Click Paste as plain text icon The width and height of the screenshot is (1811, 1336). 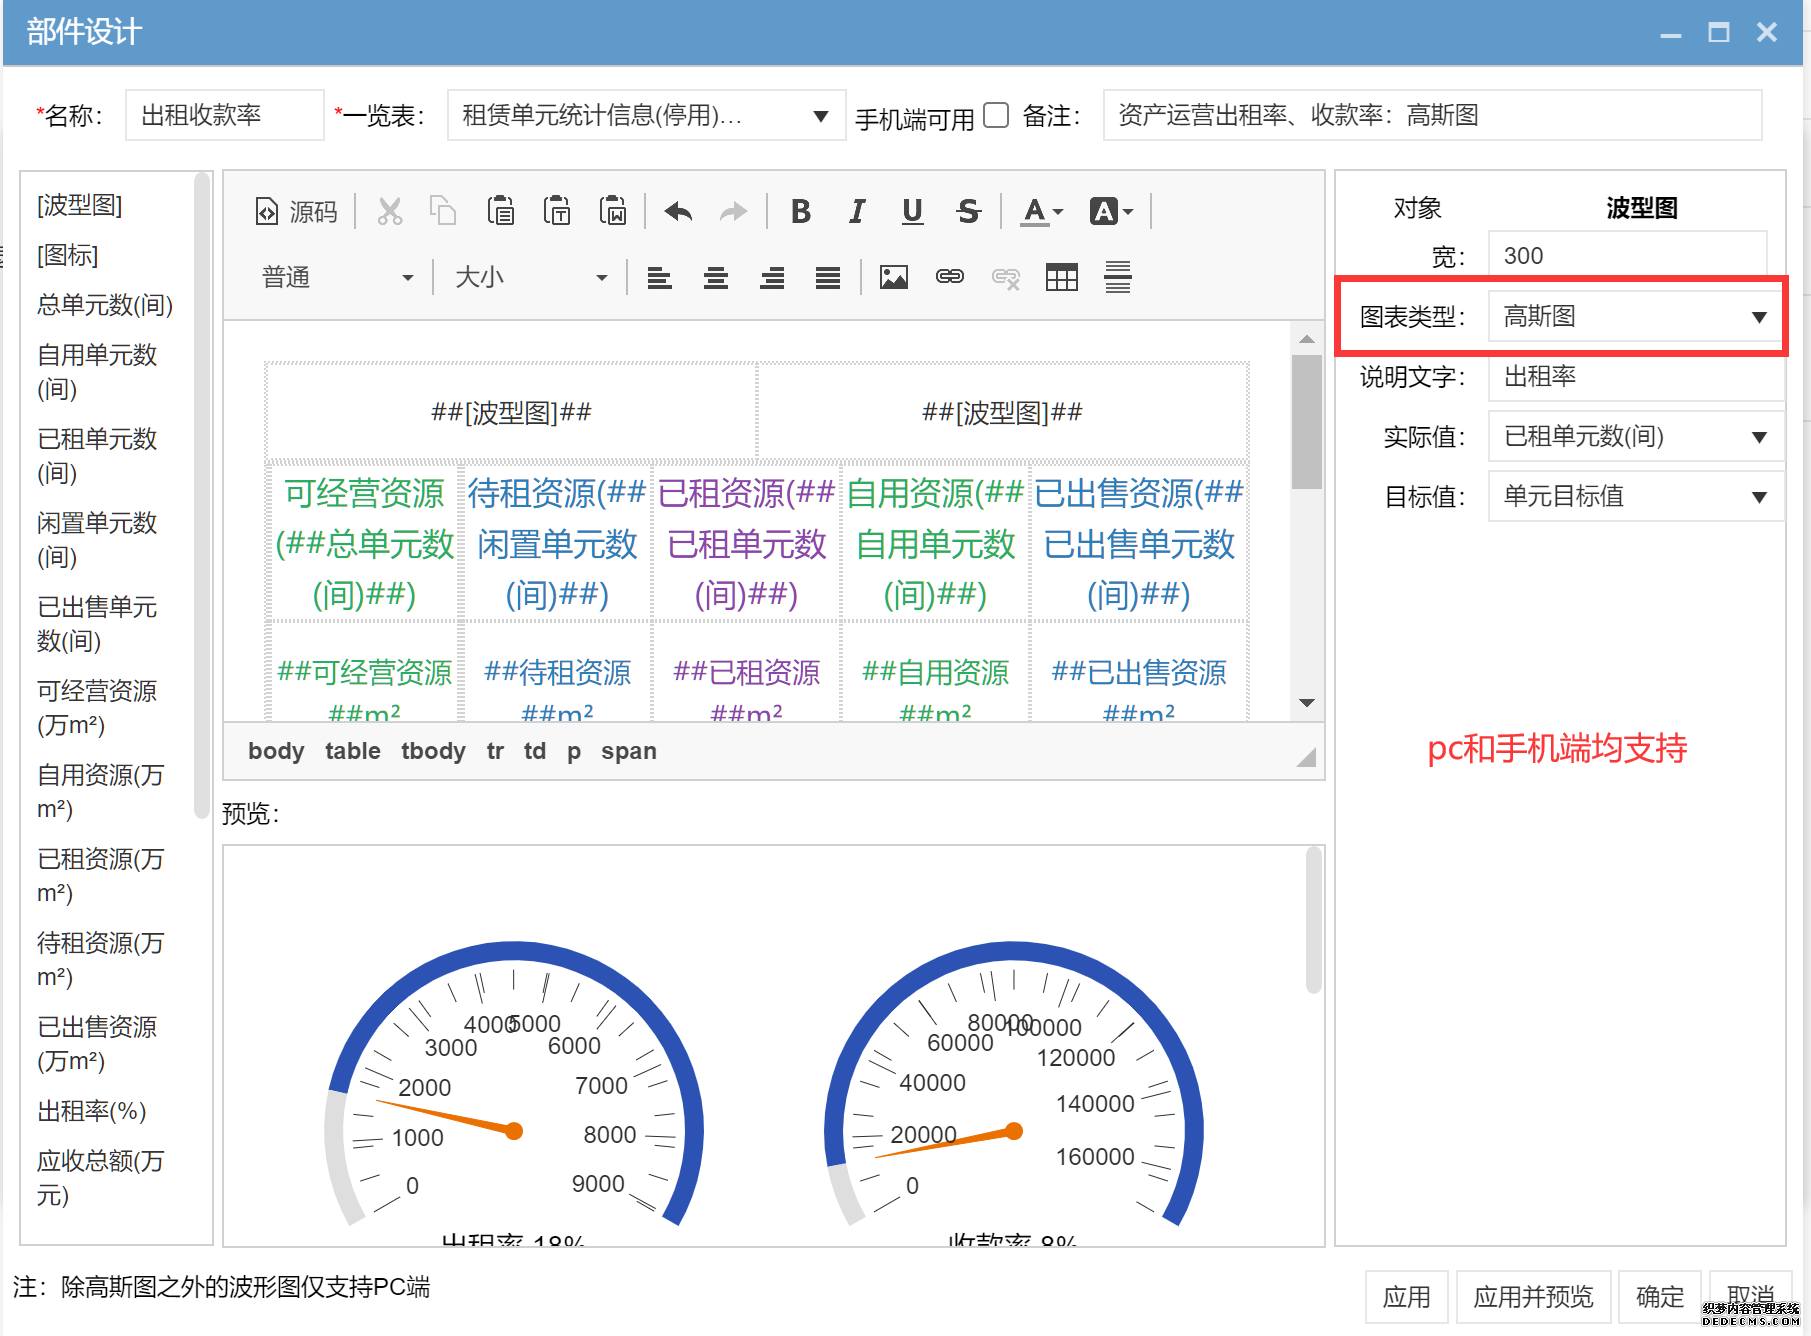coord(557,212)
